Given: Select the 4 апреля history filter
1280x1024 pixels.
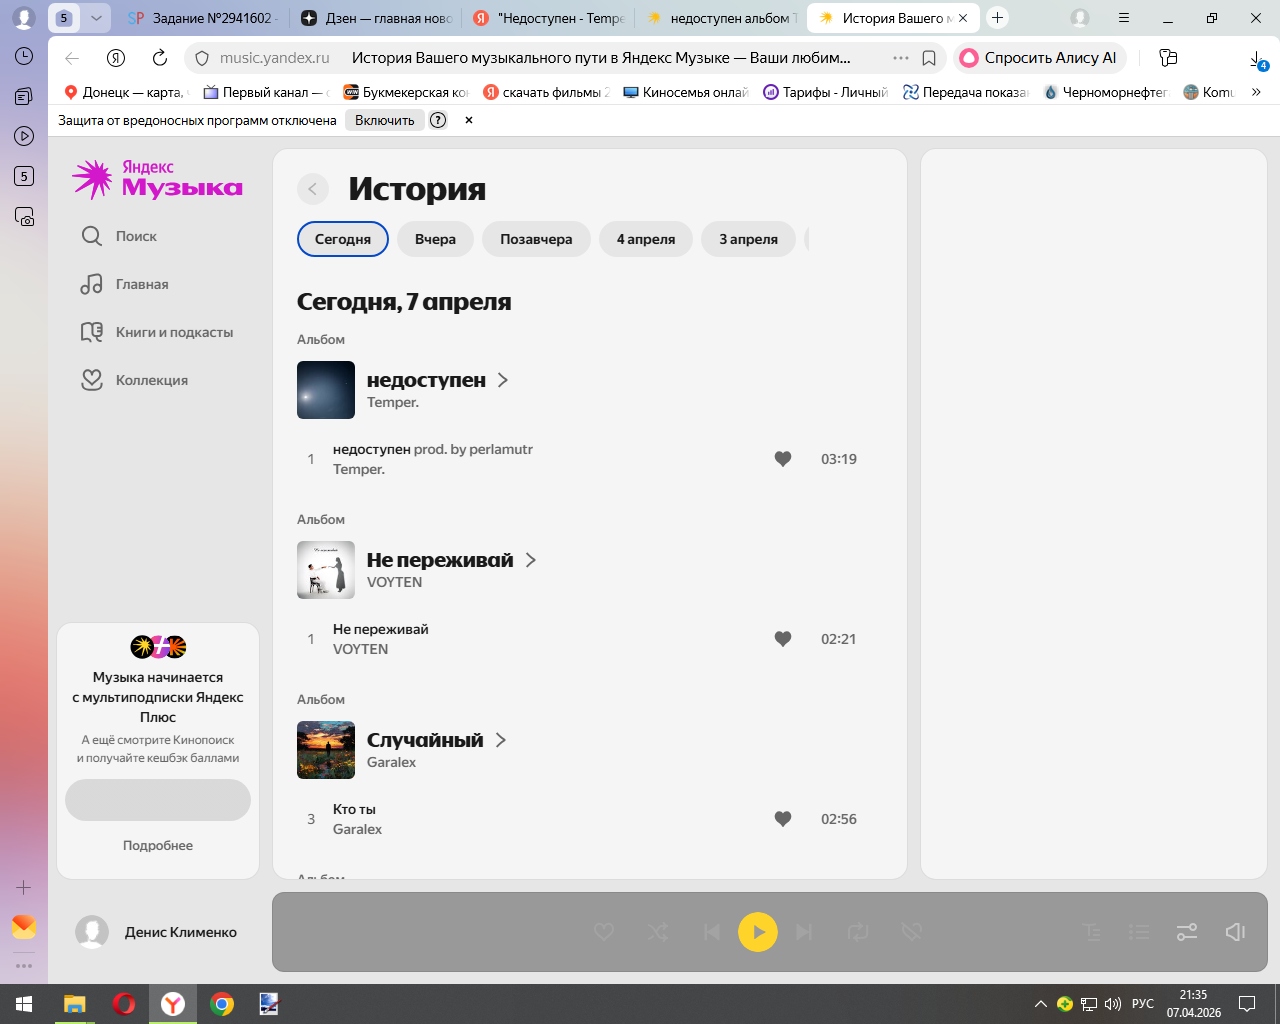Looking at the screenshot, I should point(646,239).
